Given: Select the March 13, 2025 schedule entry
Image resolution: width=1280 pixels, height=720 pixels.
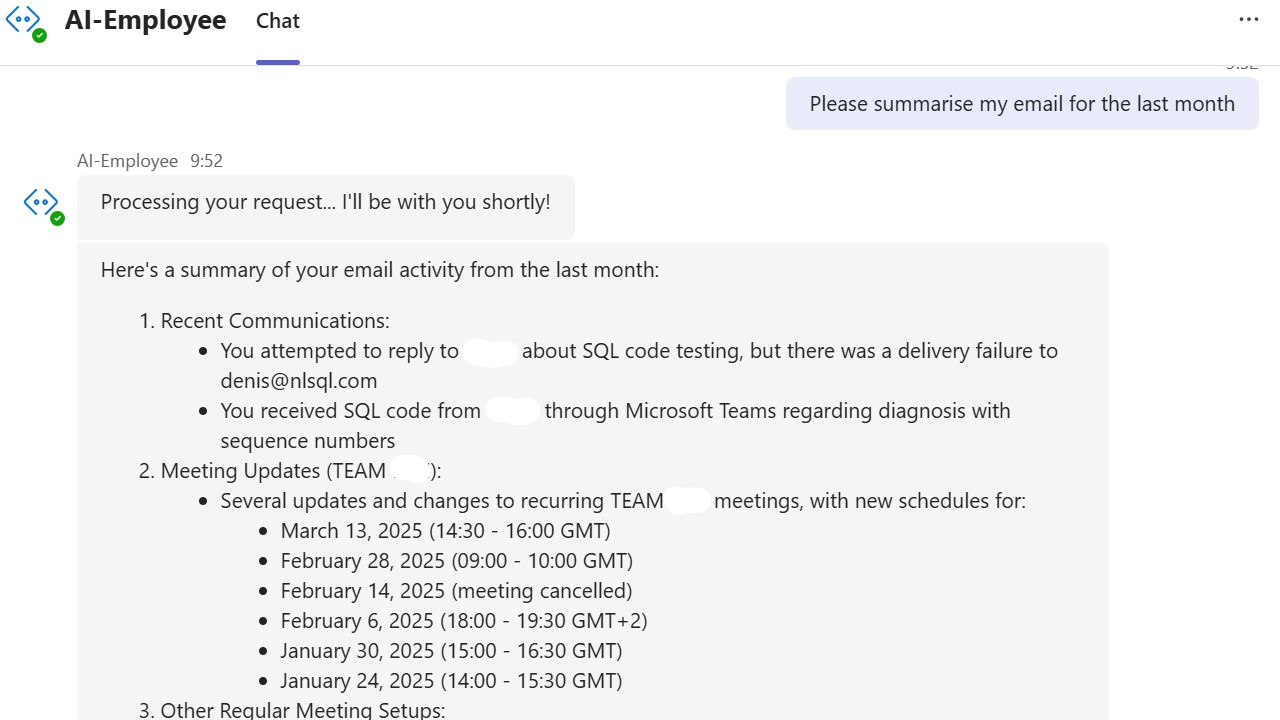Looking at the screenshot, I should coord(445,531).
